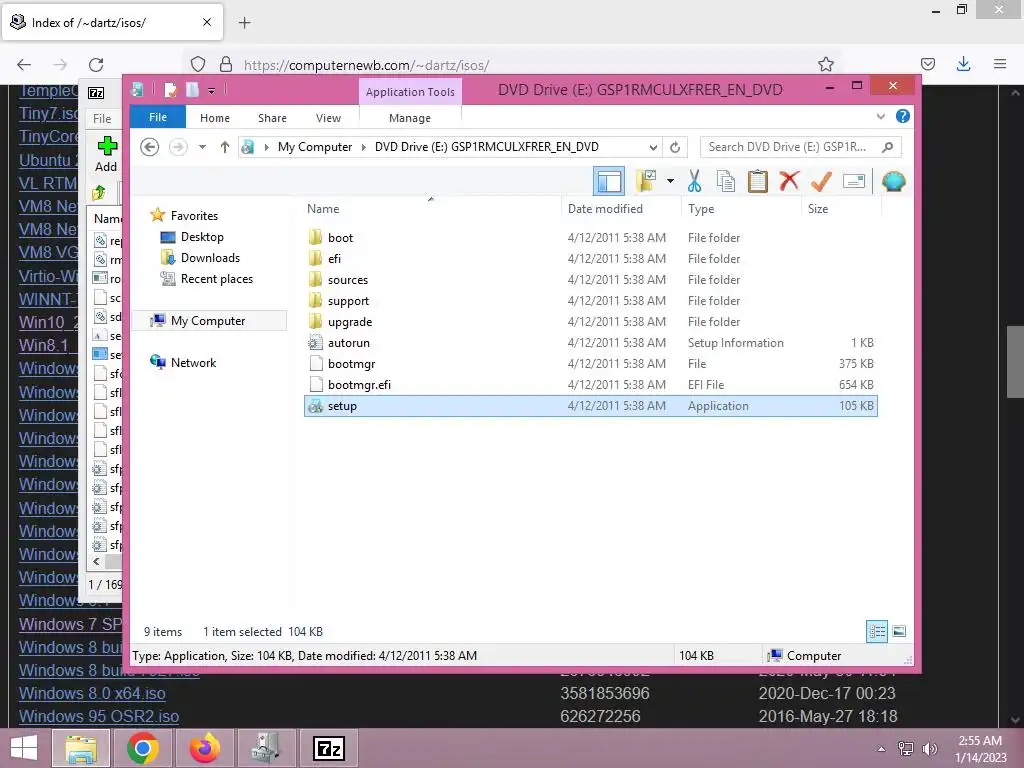Viewport: 1024px width, 768px height.
Task: Select My Computer in navigation pane
Action: coord(208,321)
